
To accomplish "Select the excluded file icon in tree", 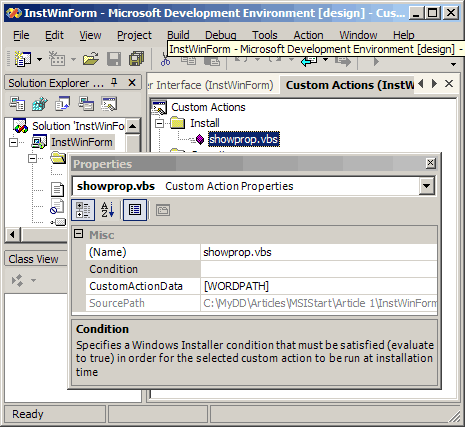I will click(57, 206).
